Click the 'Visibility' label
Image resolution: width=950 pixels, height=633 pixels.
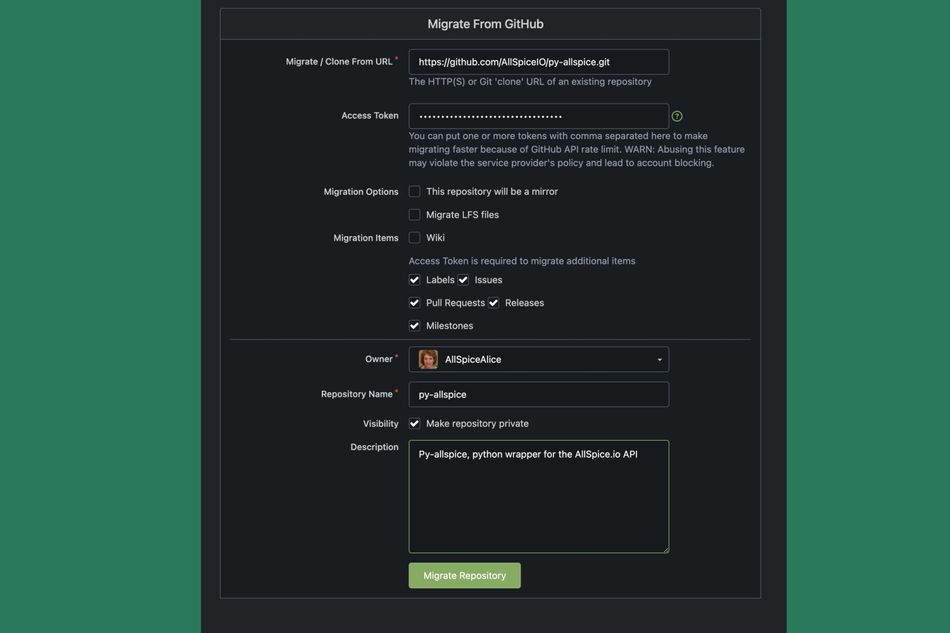(x=380, y=424)
